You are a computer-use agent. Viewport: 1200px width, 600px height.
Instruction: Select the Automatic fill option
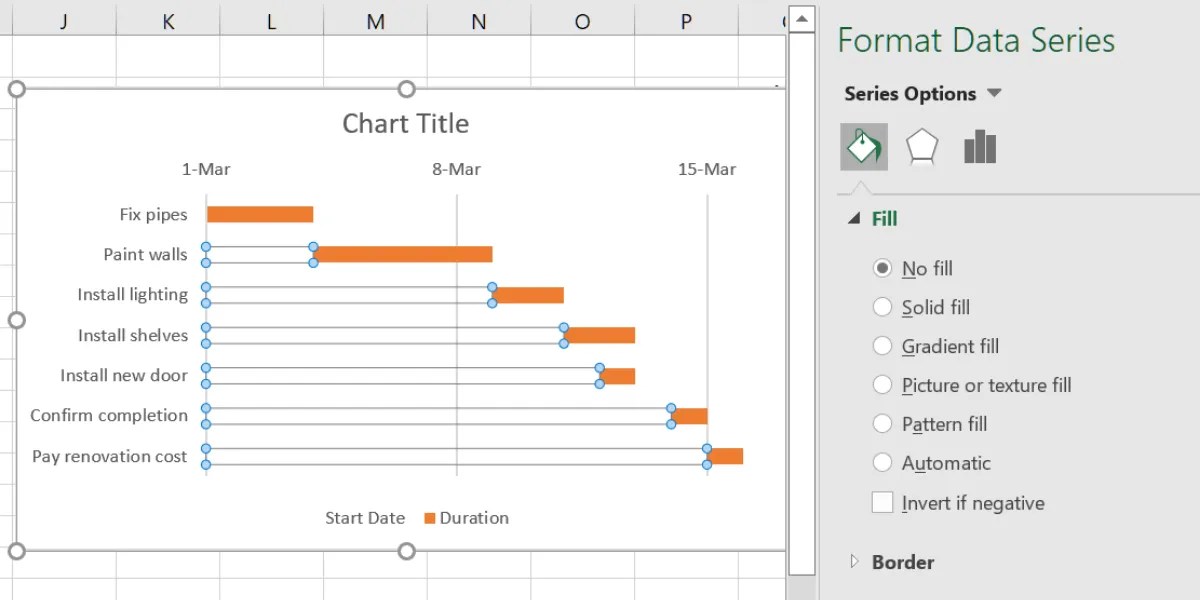(x=884, y=463)
